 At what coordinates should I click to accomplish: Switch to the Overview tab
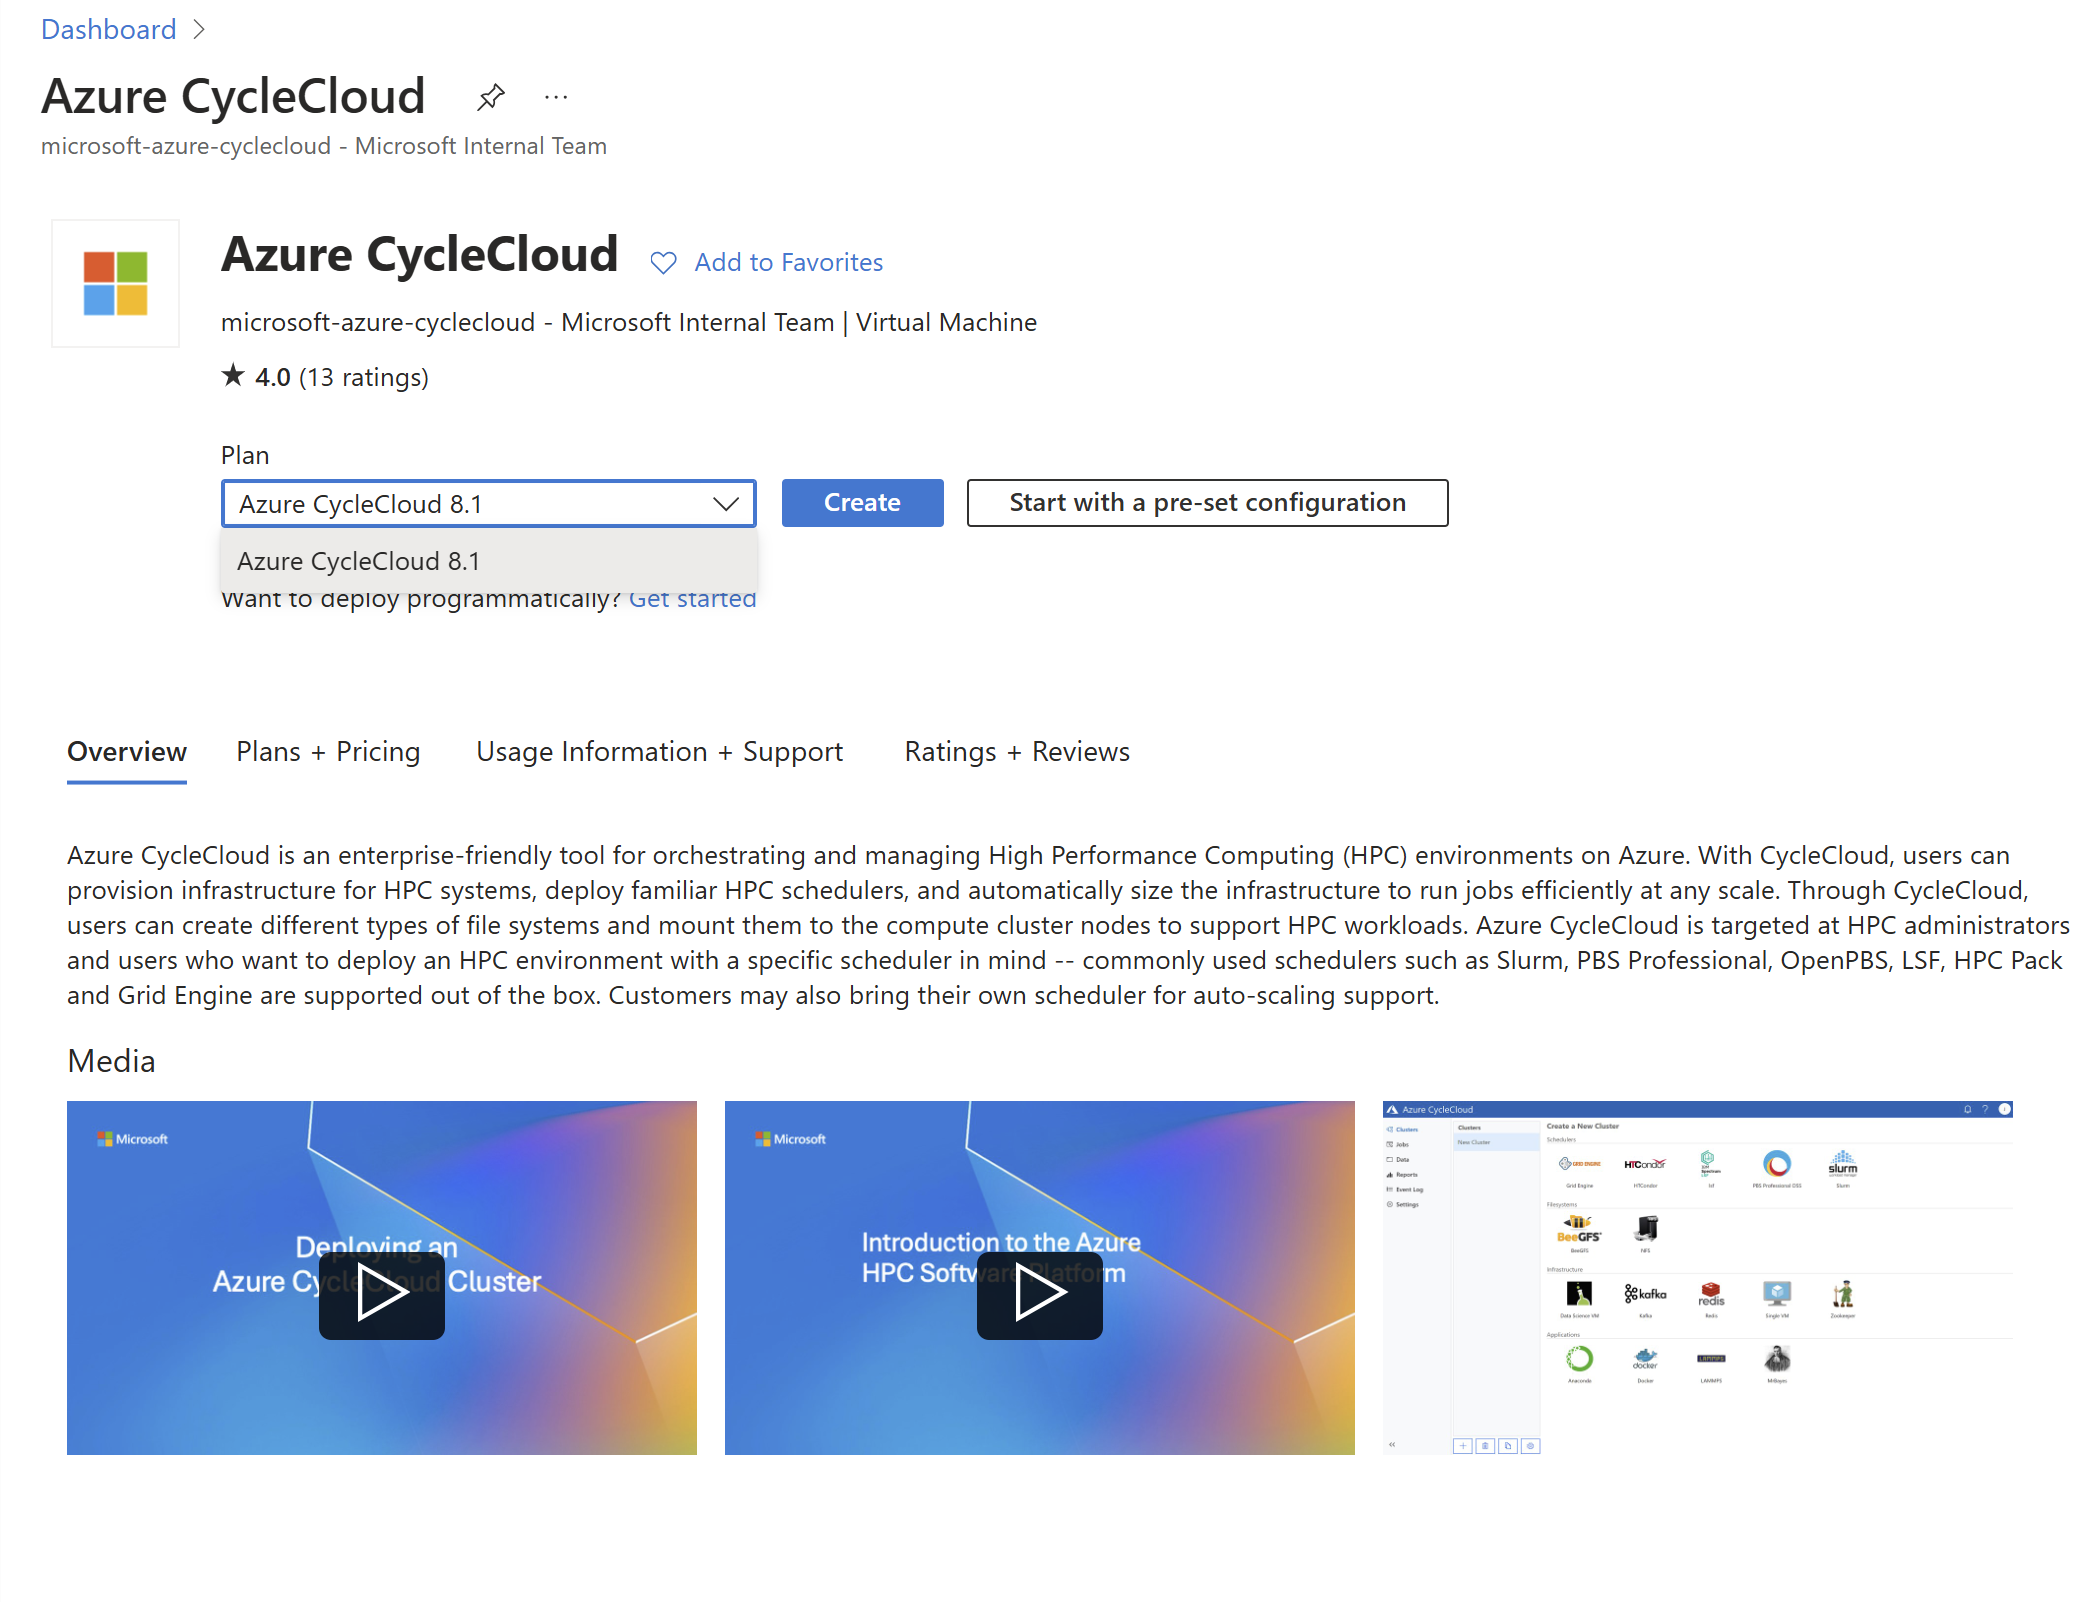pyautogui.click(x=127, y=752)
